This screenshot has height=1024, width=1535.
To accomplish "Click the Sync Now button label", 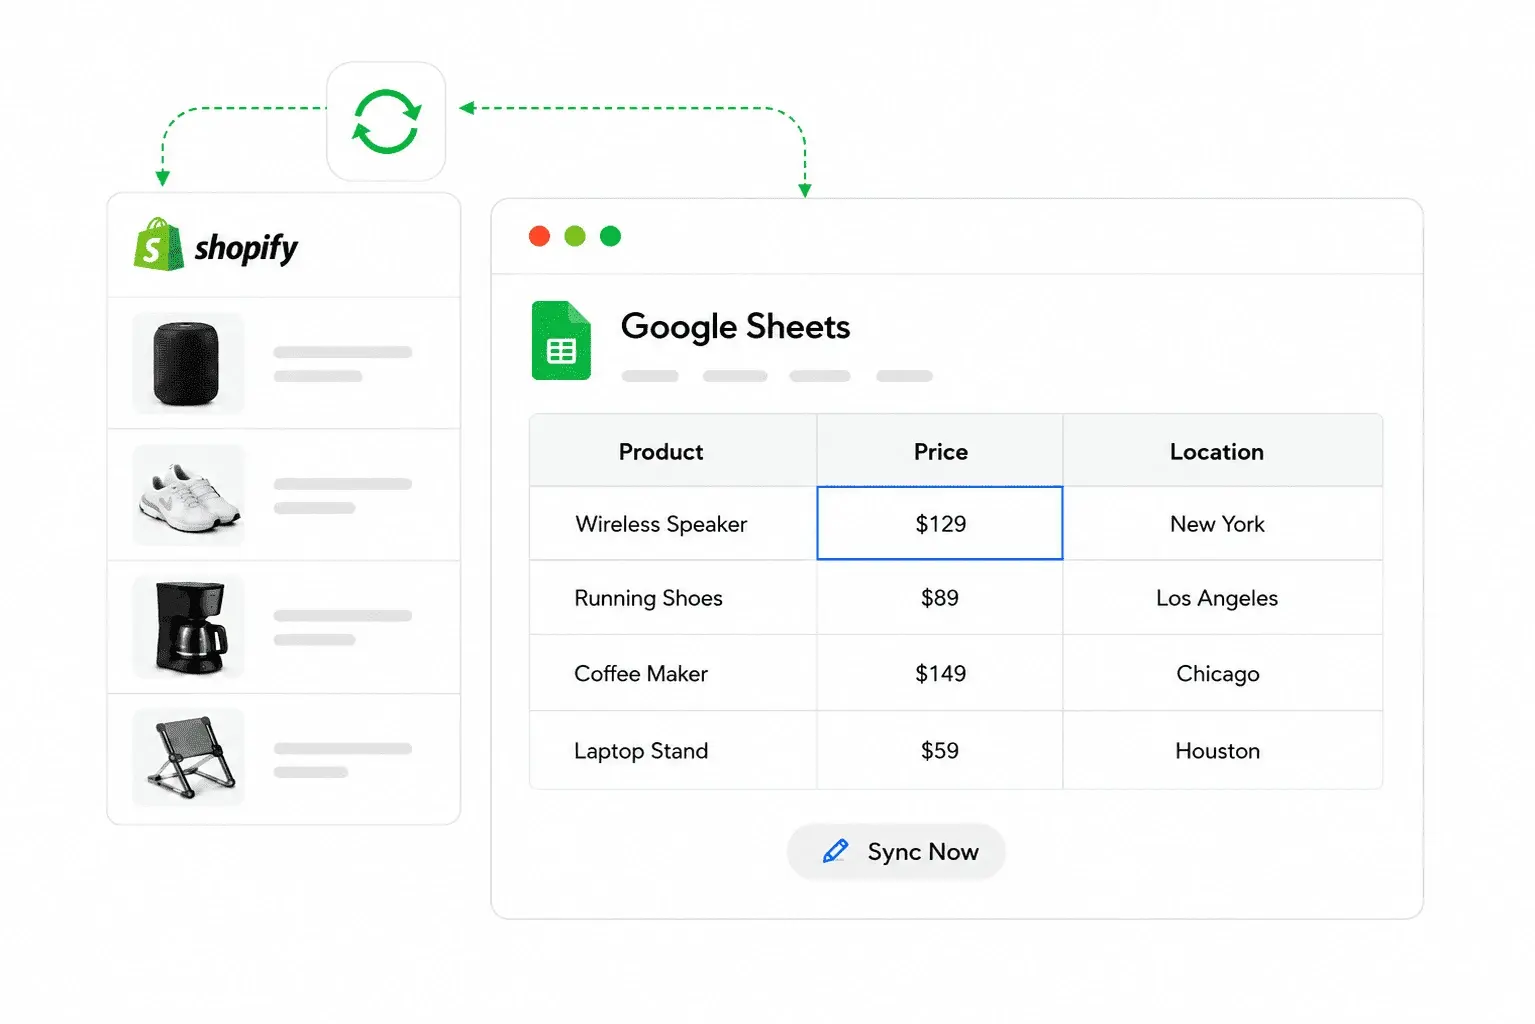I will tap(923, 852).
